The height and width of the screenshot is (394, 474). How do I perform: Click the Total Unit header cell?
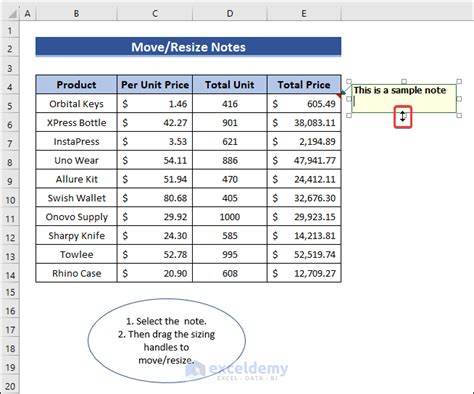[230, 85]
